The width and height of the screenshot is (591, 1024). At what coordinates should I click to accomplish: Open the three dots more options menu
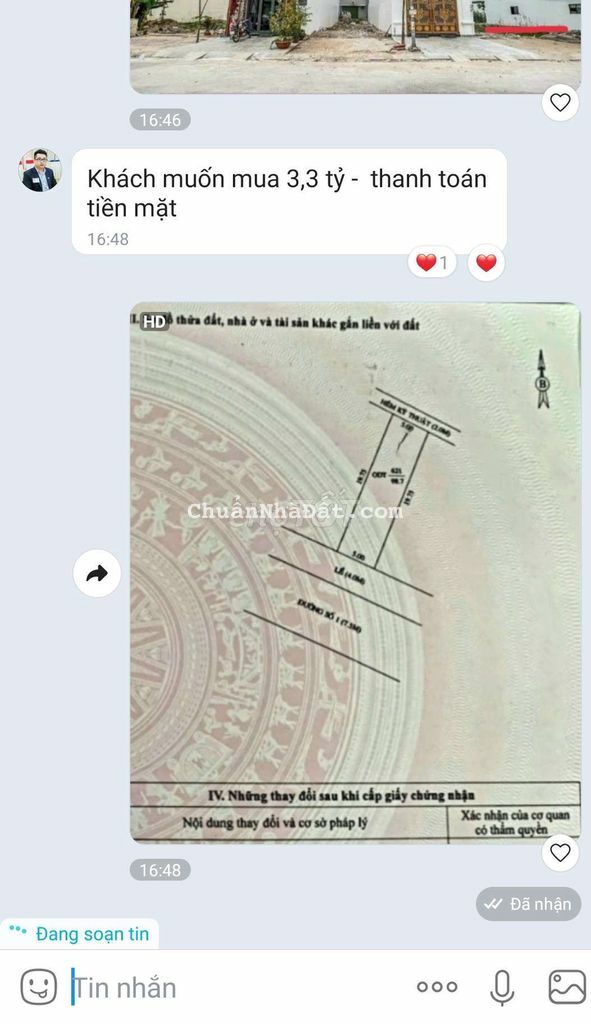[437, 987]
